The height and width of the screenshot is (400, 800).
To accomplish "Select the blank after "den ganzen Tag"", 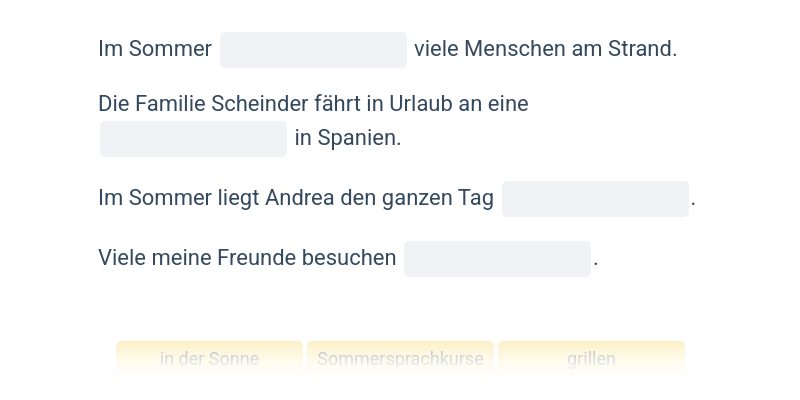I will [595, 199].
